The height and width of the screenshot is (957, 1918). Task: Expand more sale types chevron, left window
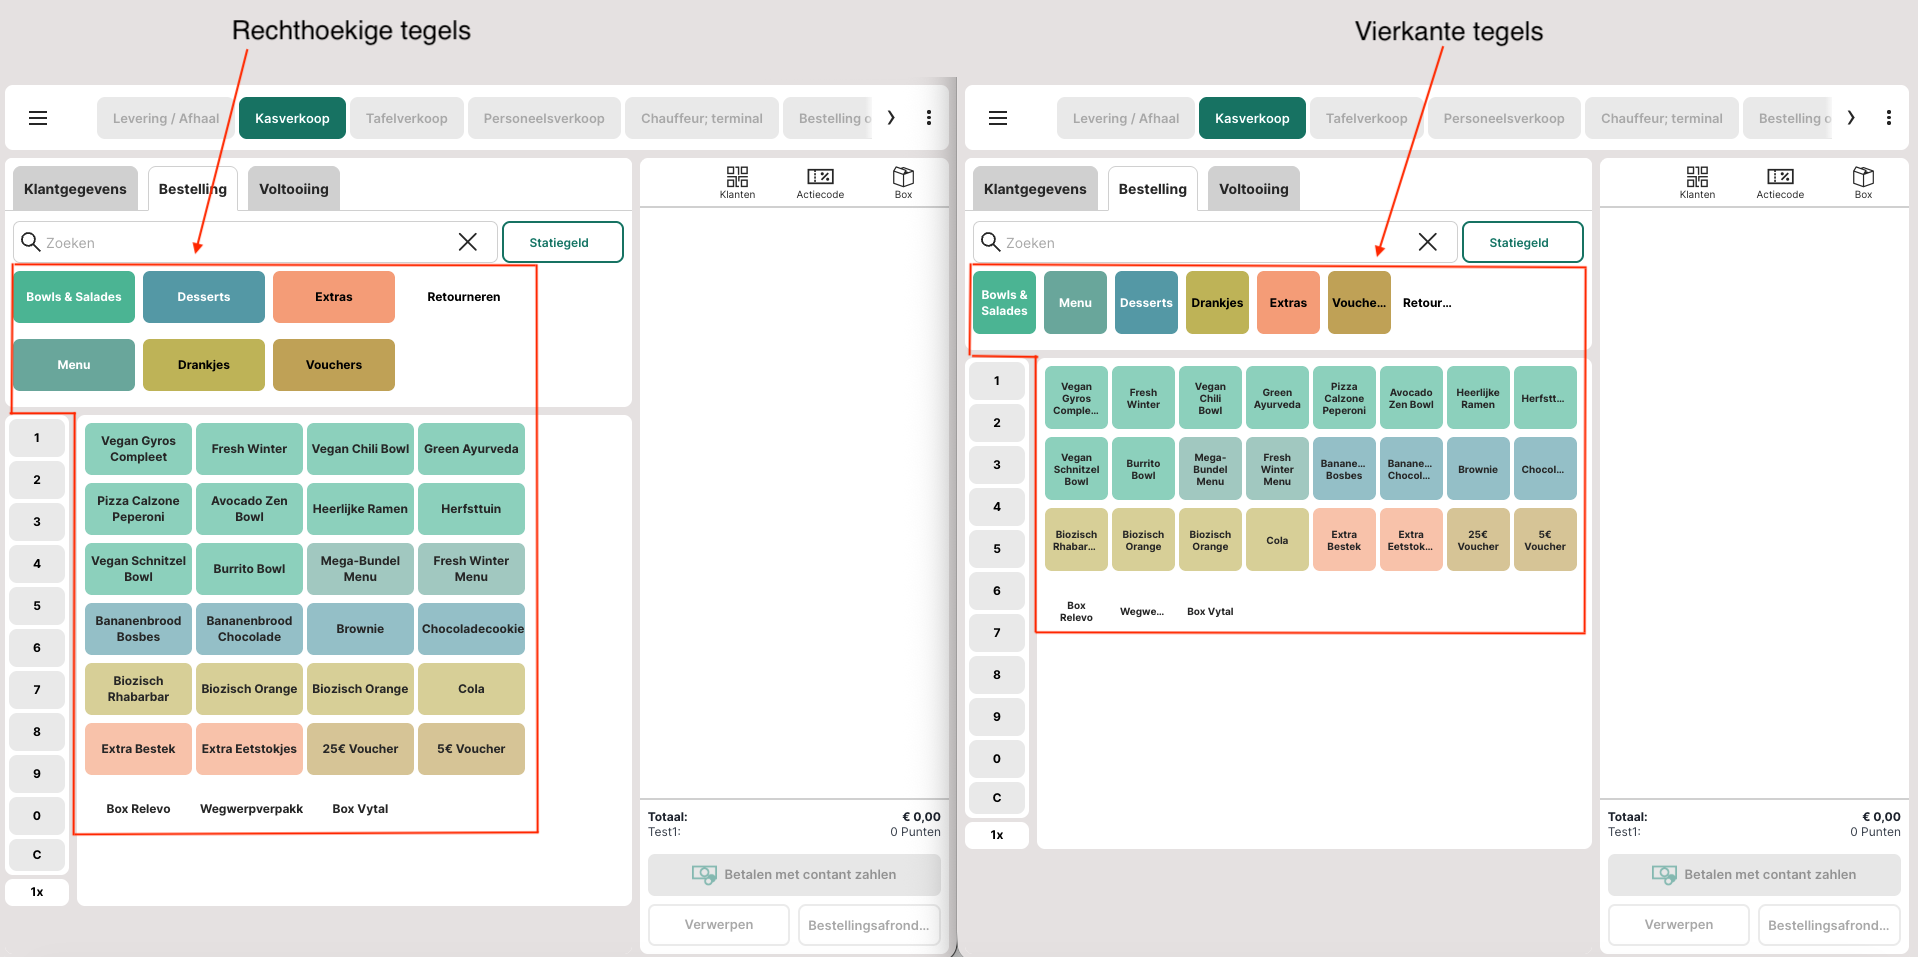[891, 118]
